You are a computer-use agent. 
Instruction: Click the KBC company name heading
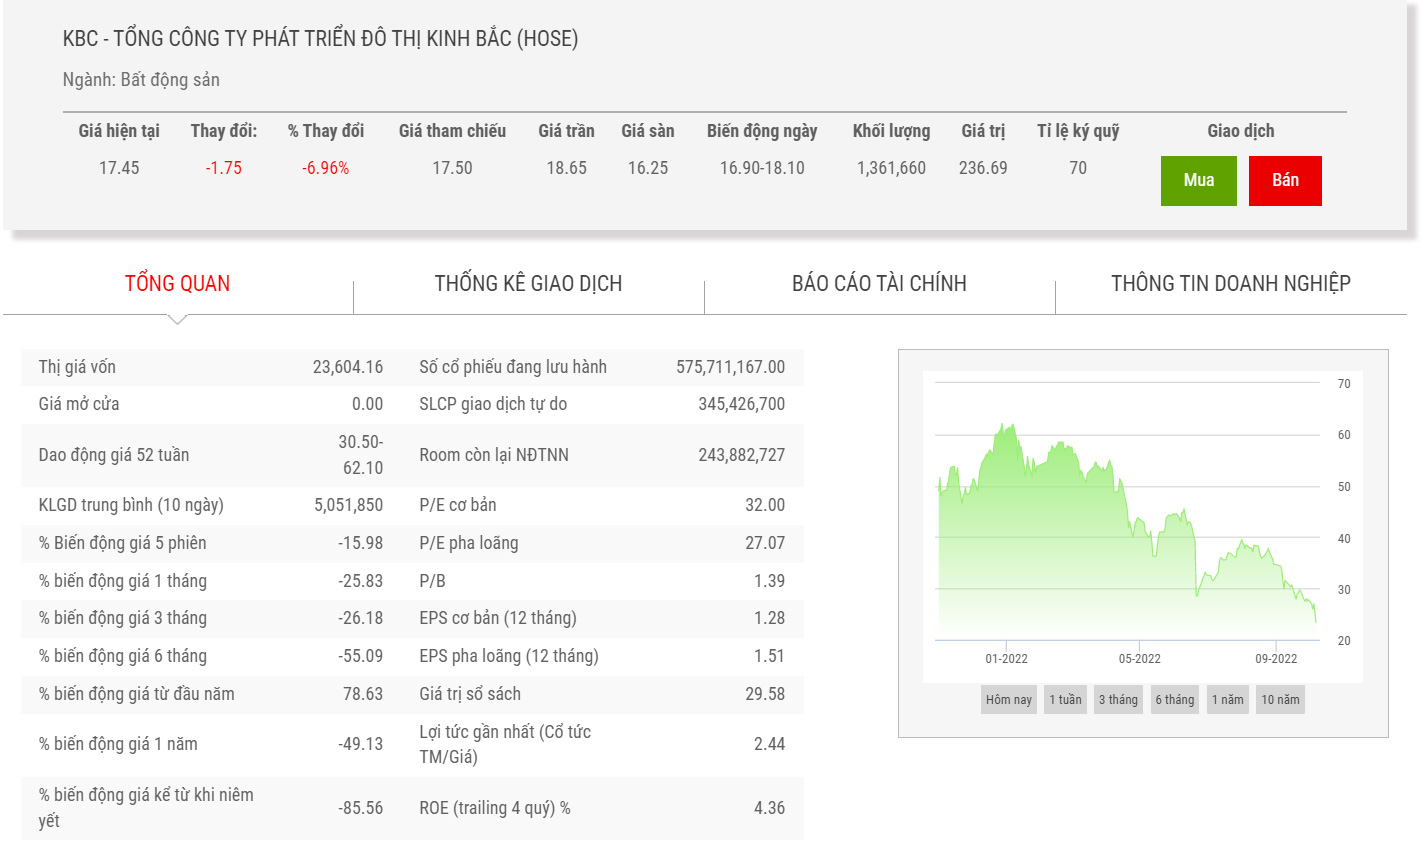320,39
